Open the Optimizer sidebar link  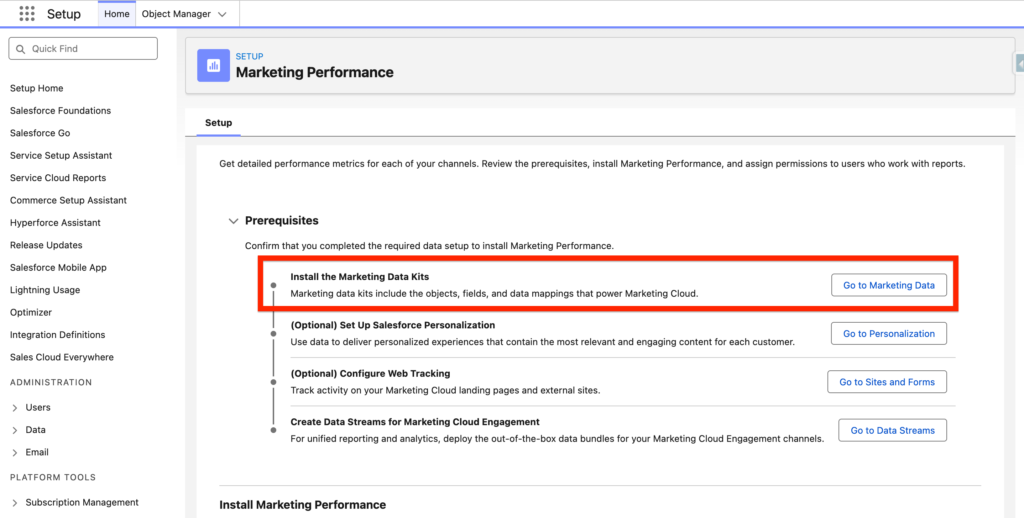pos(32,313)
